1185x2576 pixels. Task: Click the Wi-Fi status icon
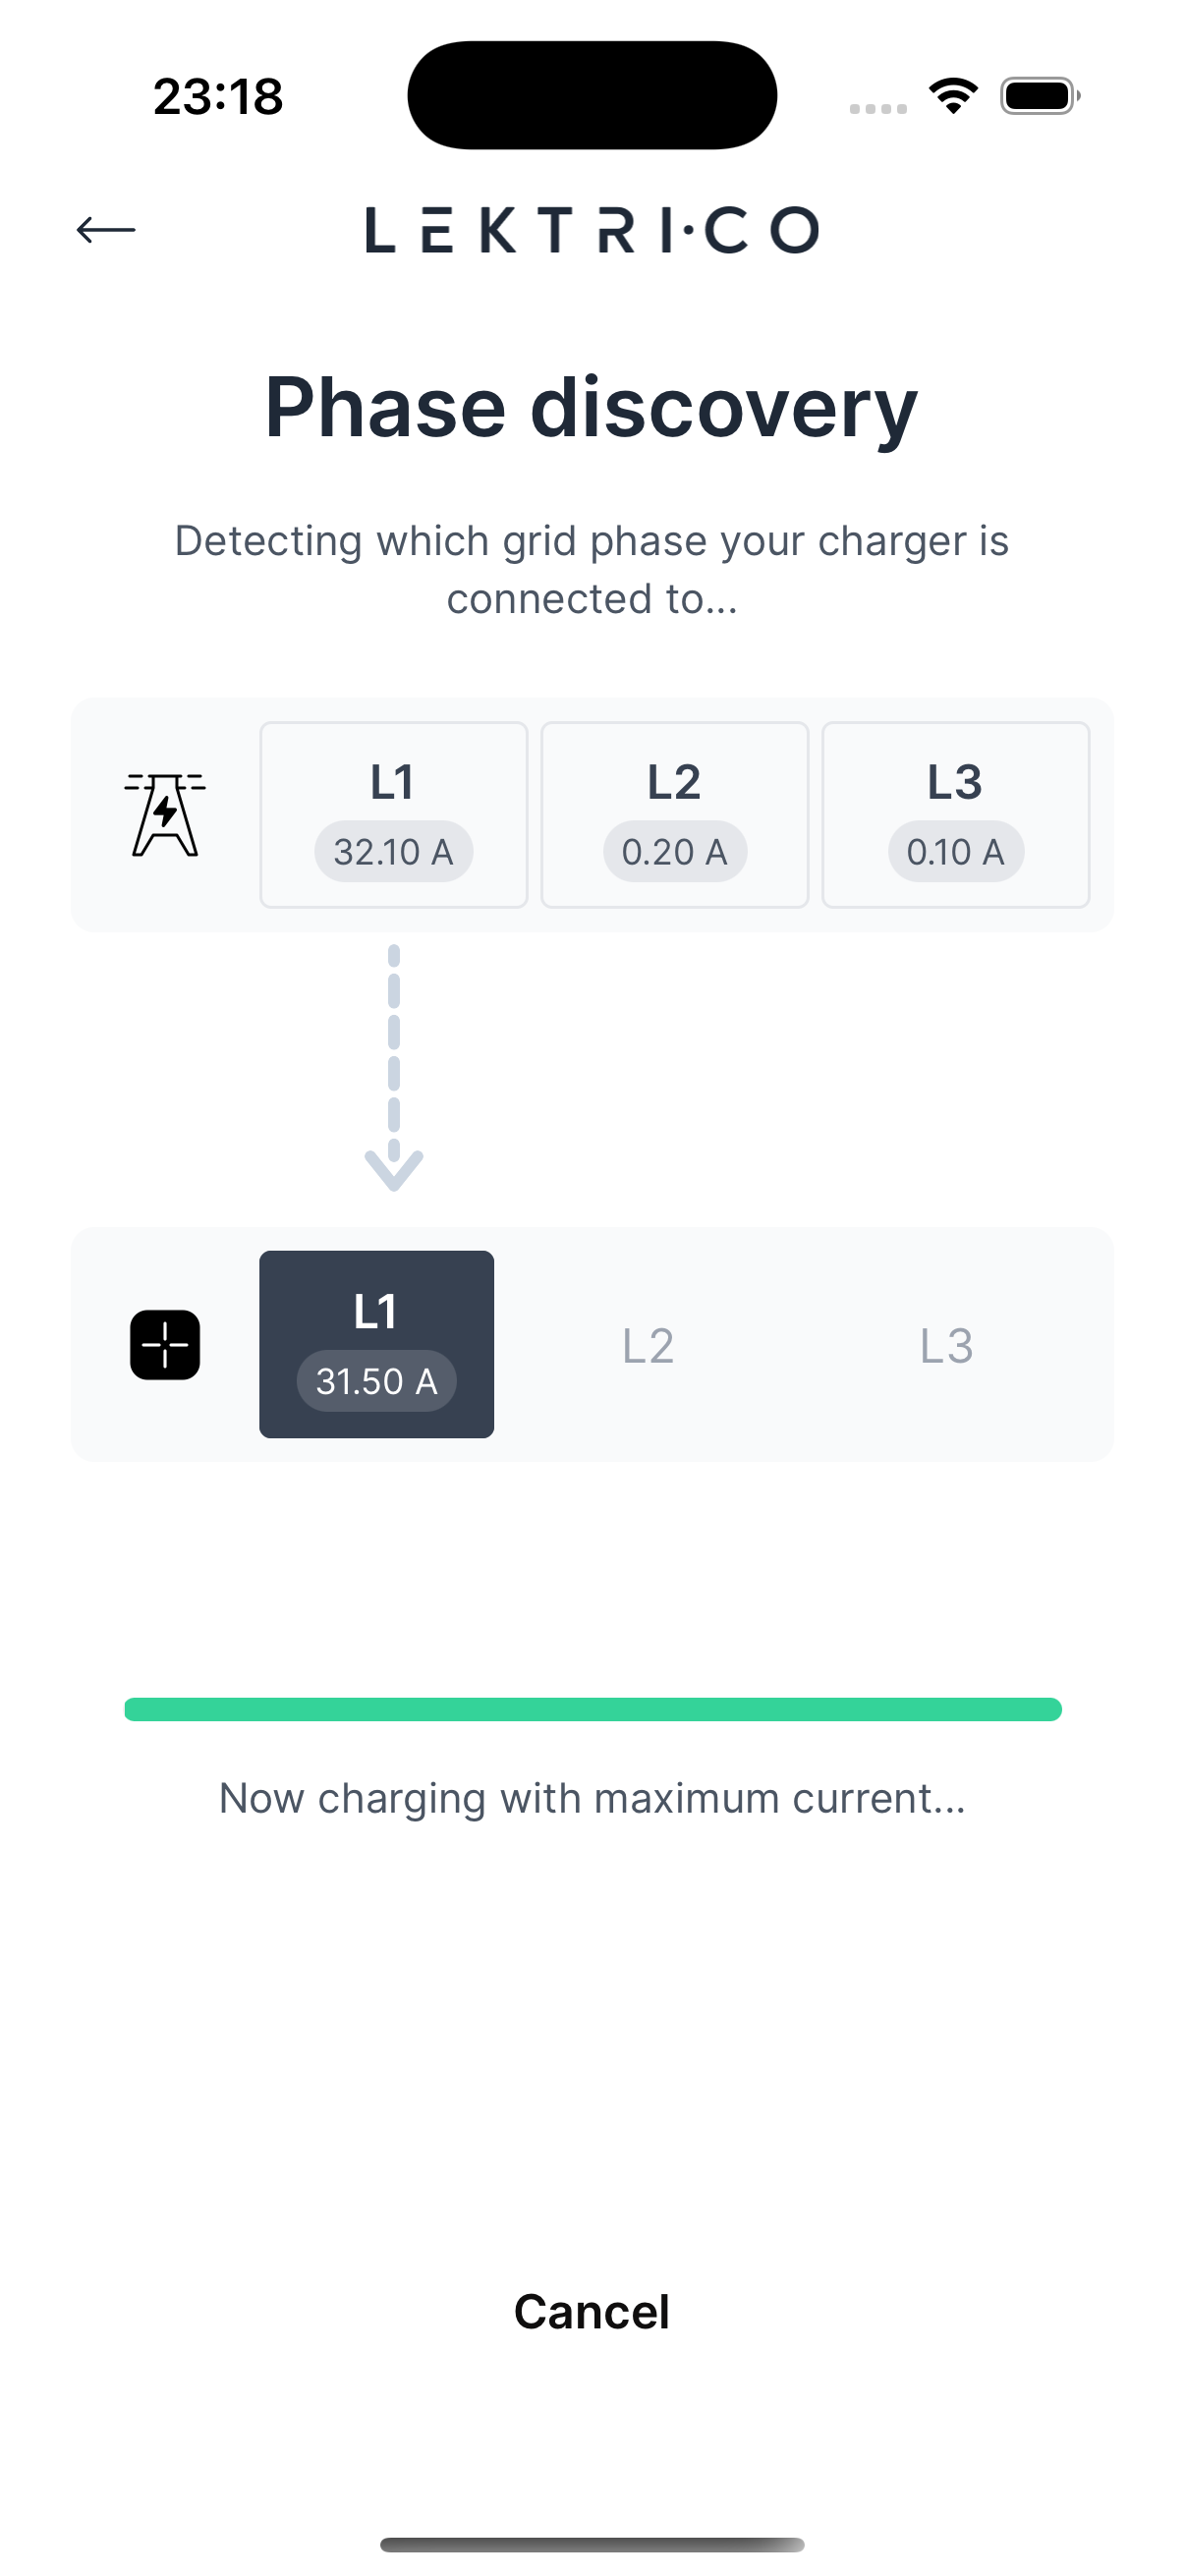953,96
